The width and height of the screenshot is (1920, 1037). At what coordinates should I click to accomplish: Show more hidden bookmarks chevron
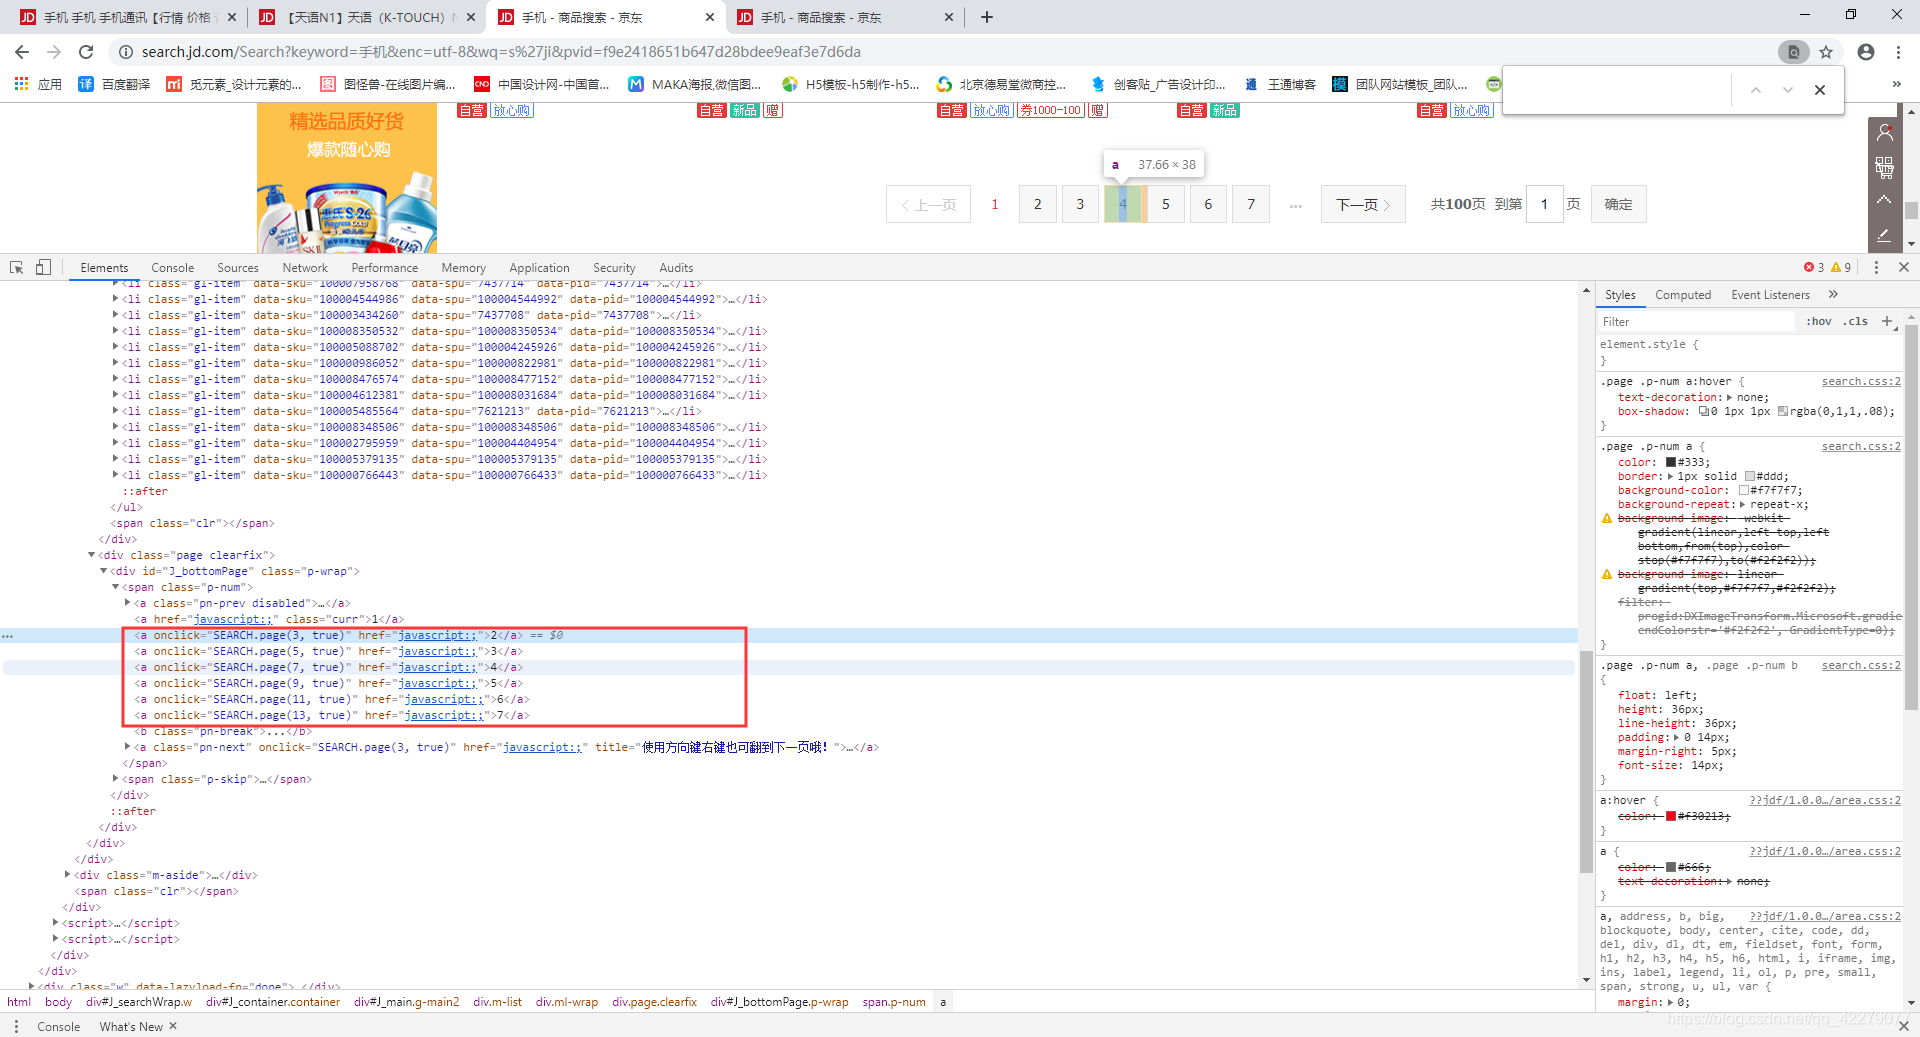[x=1897, y=84]
